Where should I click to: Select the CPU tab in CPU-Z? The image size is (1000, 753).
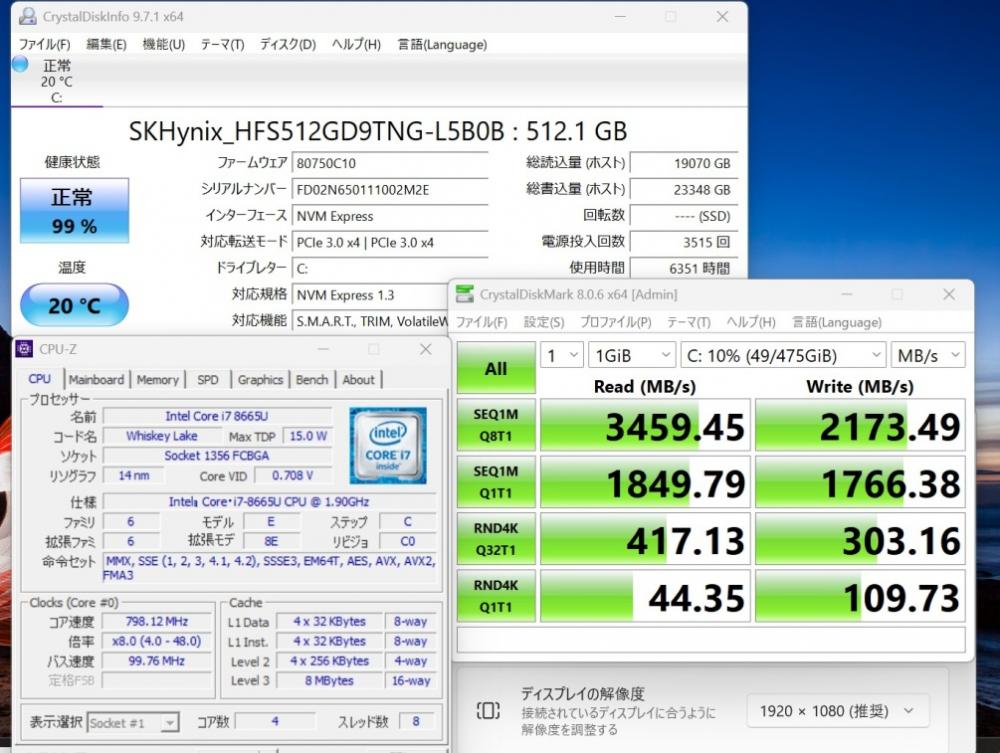click(40, 379)
